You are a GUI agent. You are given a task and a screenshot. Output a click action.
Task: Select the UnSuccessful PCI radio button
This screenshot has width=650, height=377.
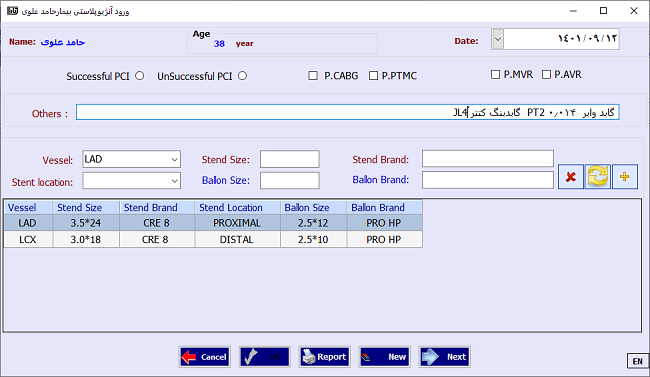(243, 76)
